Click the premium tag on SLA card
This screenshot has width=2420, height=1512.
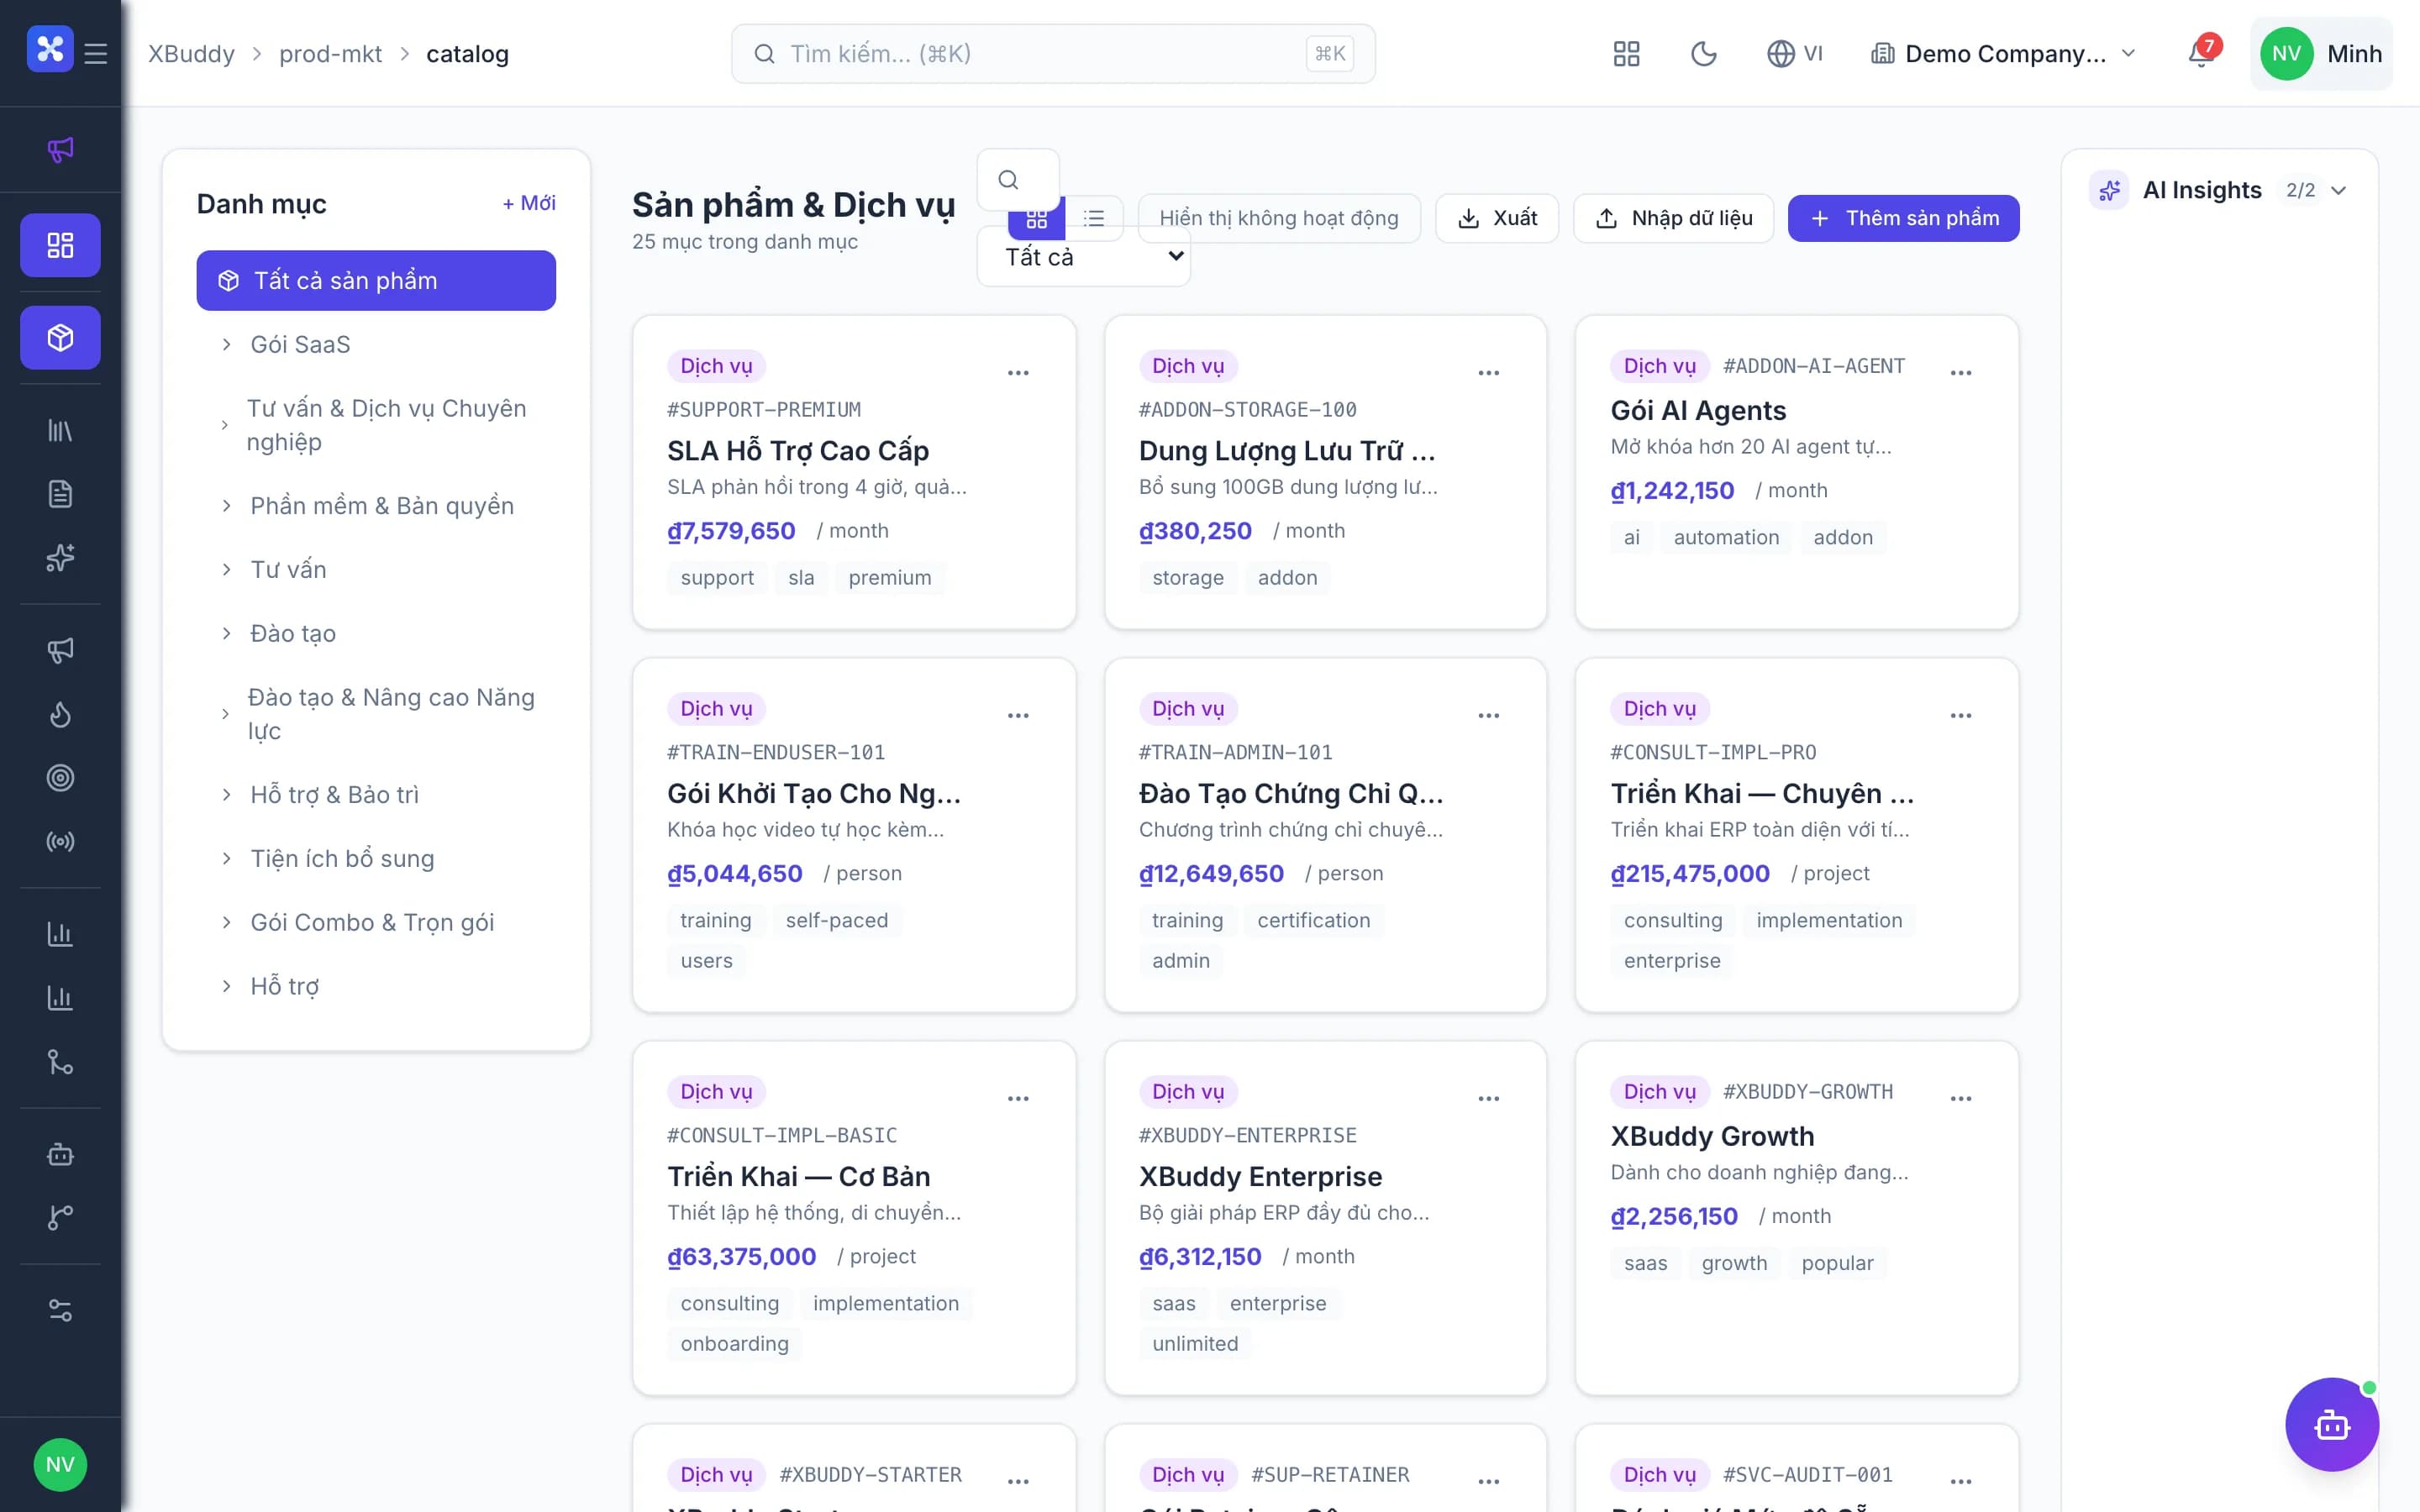(890, 578)
